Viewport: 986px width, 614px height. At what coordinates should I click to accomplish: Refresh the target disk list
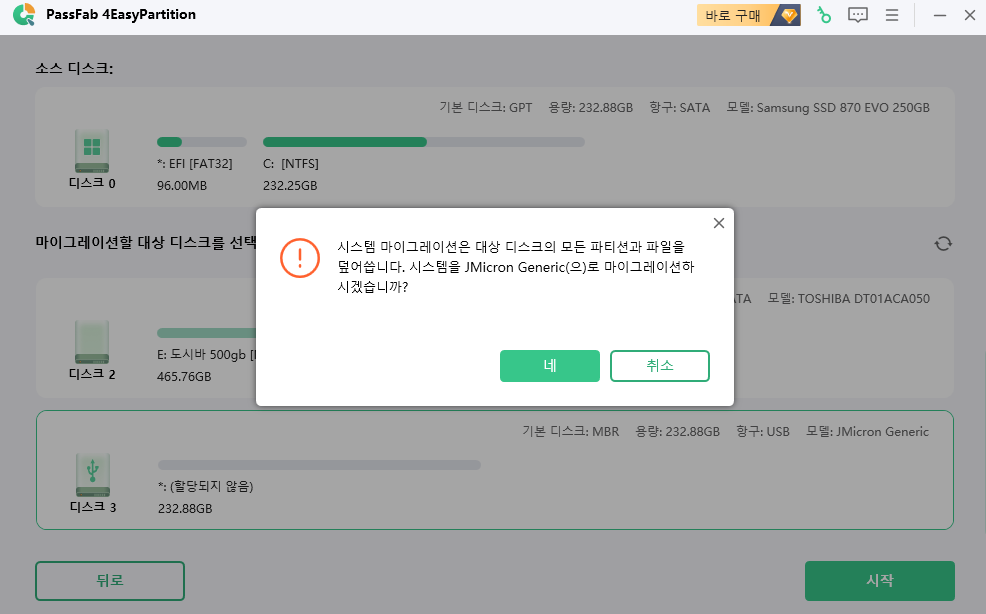[943, 243]
